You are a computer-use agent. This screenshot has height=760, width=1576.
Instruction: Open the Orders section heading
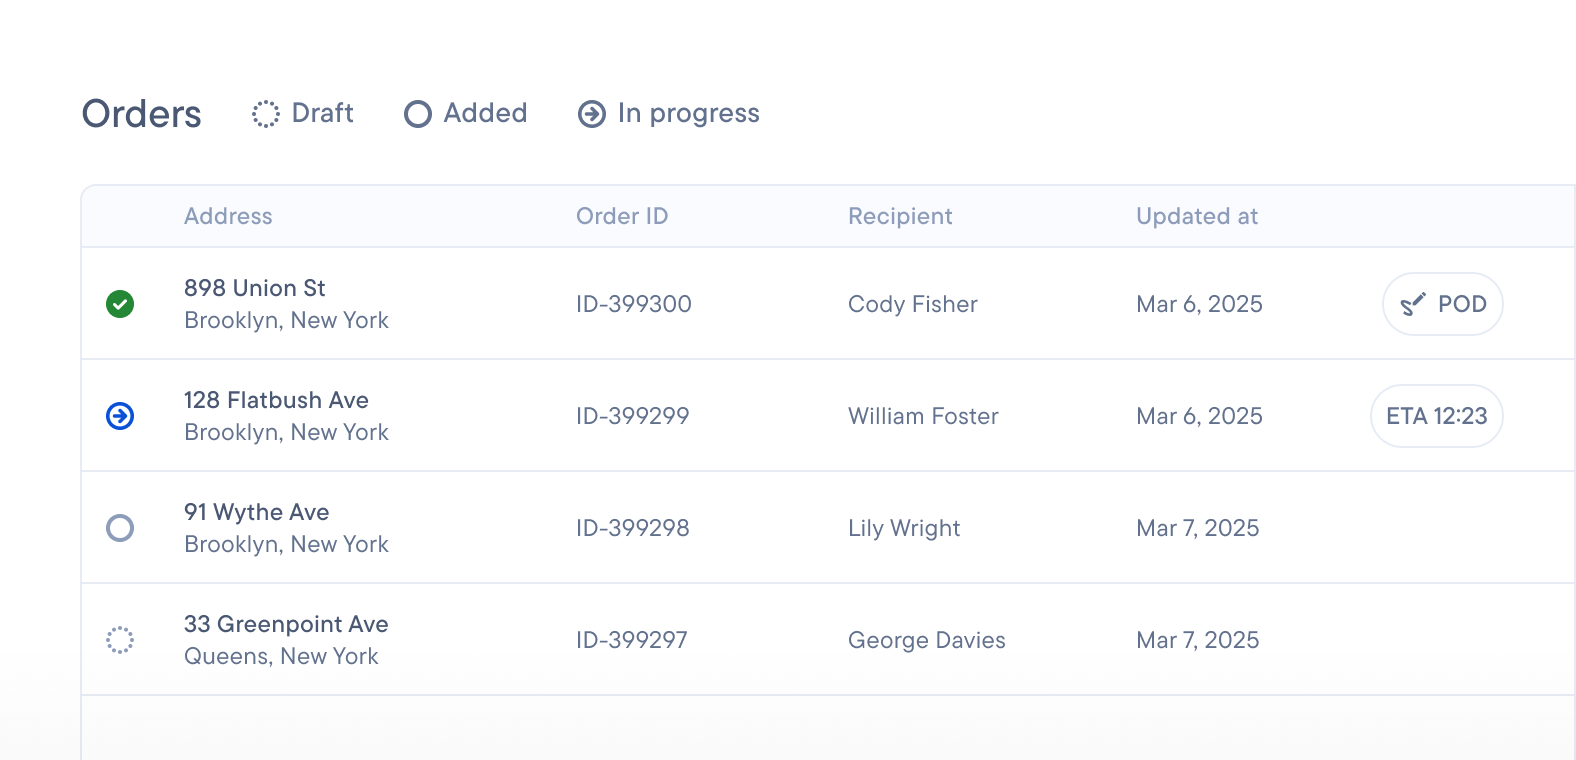[x=140, y=114]
